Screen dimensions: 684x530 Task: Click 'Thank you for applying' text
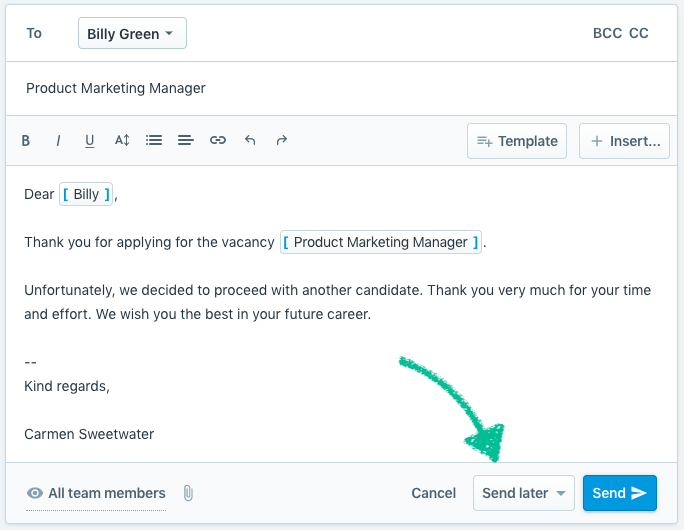[x=149, y=242]
